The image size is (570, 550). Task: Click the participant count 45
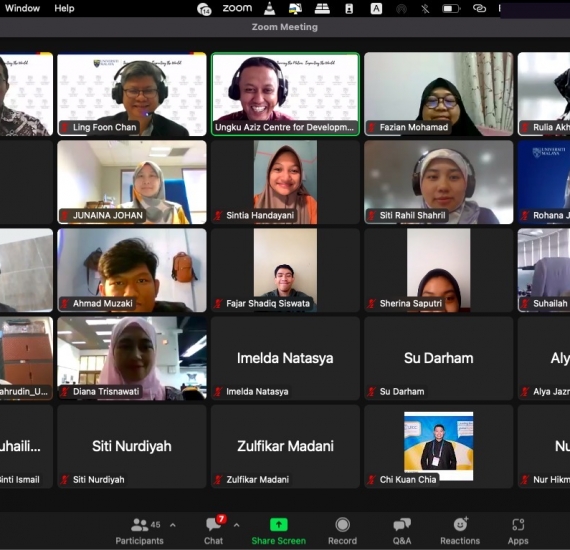pyautogui.click(x=155, y=525)
